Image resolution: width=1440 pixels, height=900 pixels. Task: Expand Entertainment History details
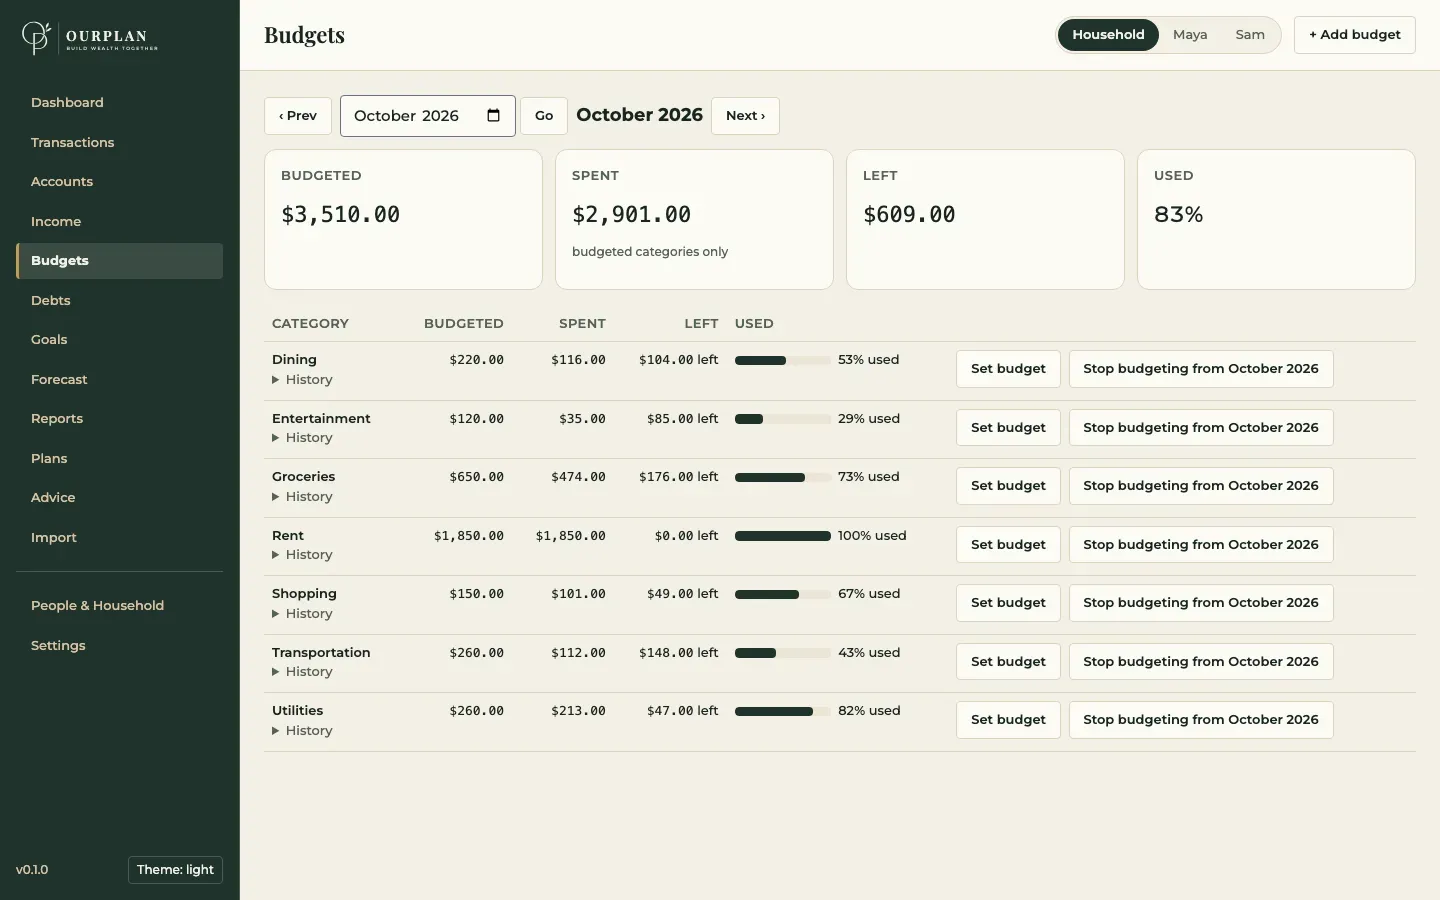(302, 438)
